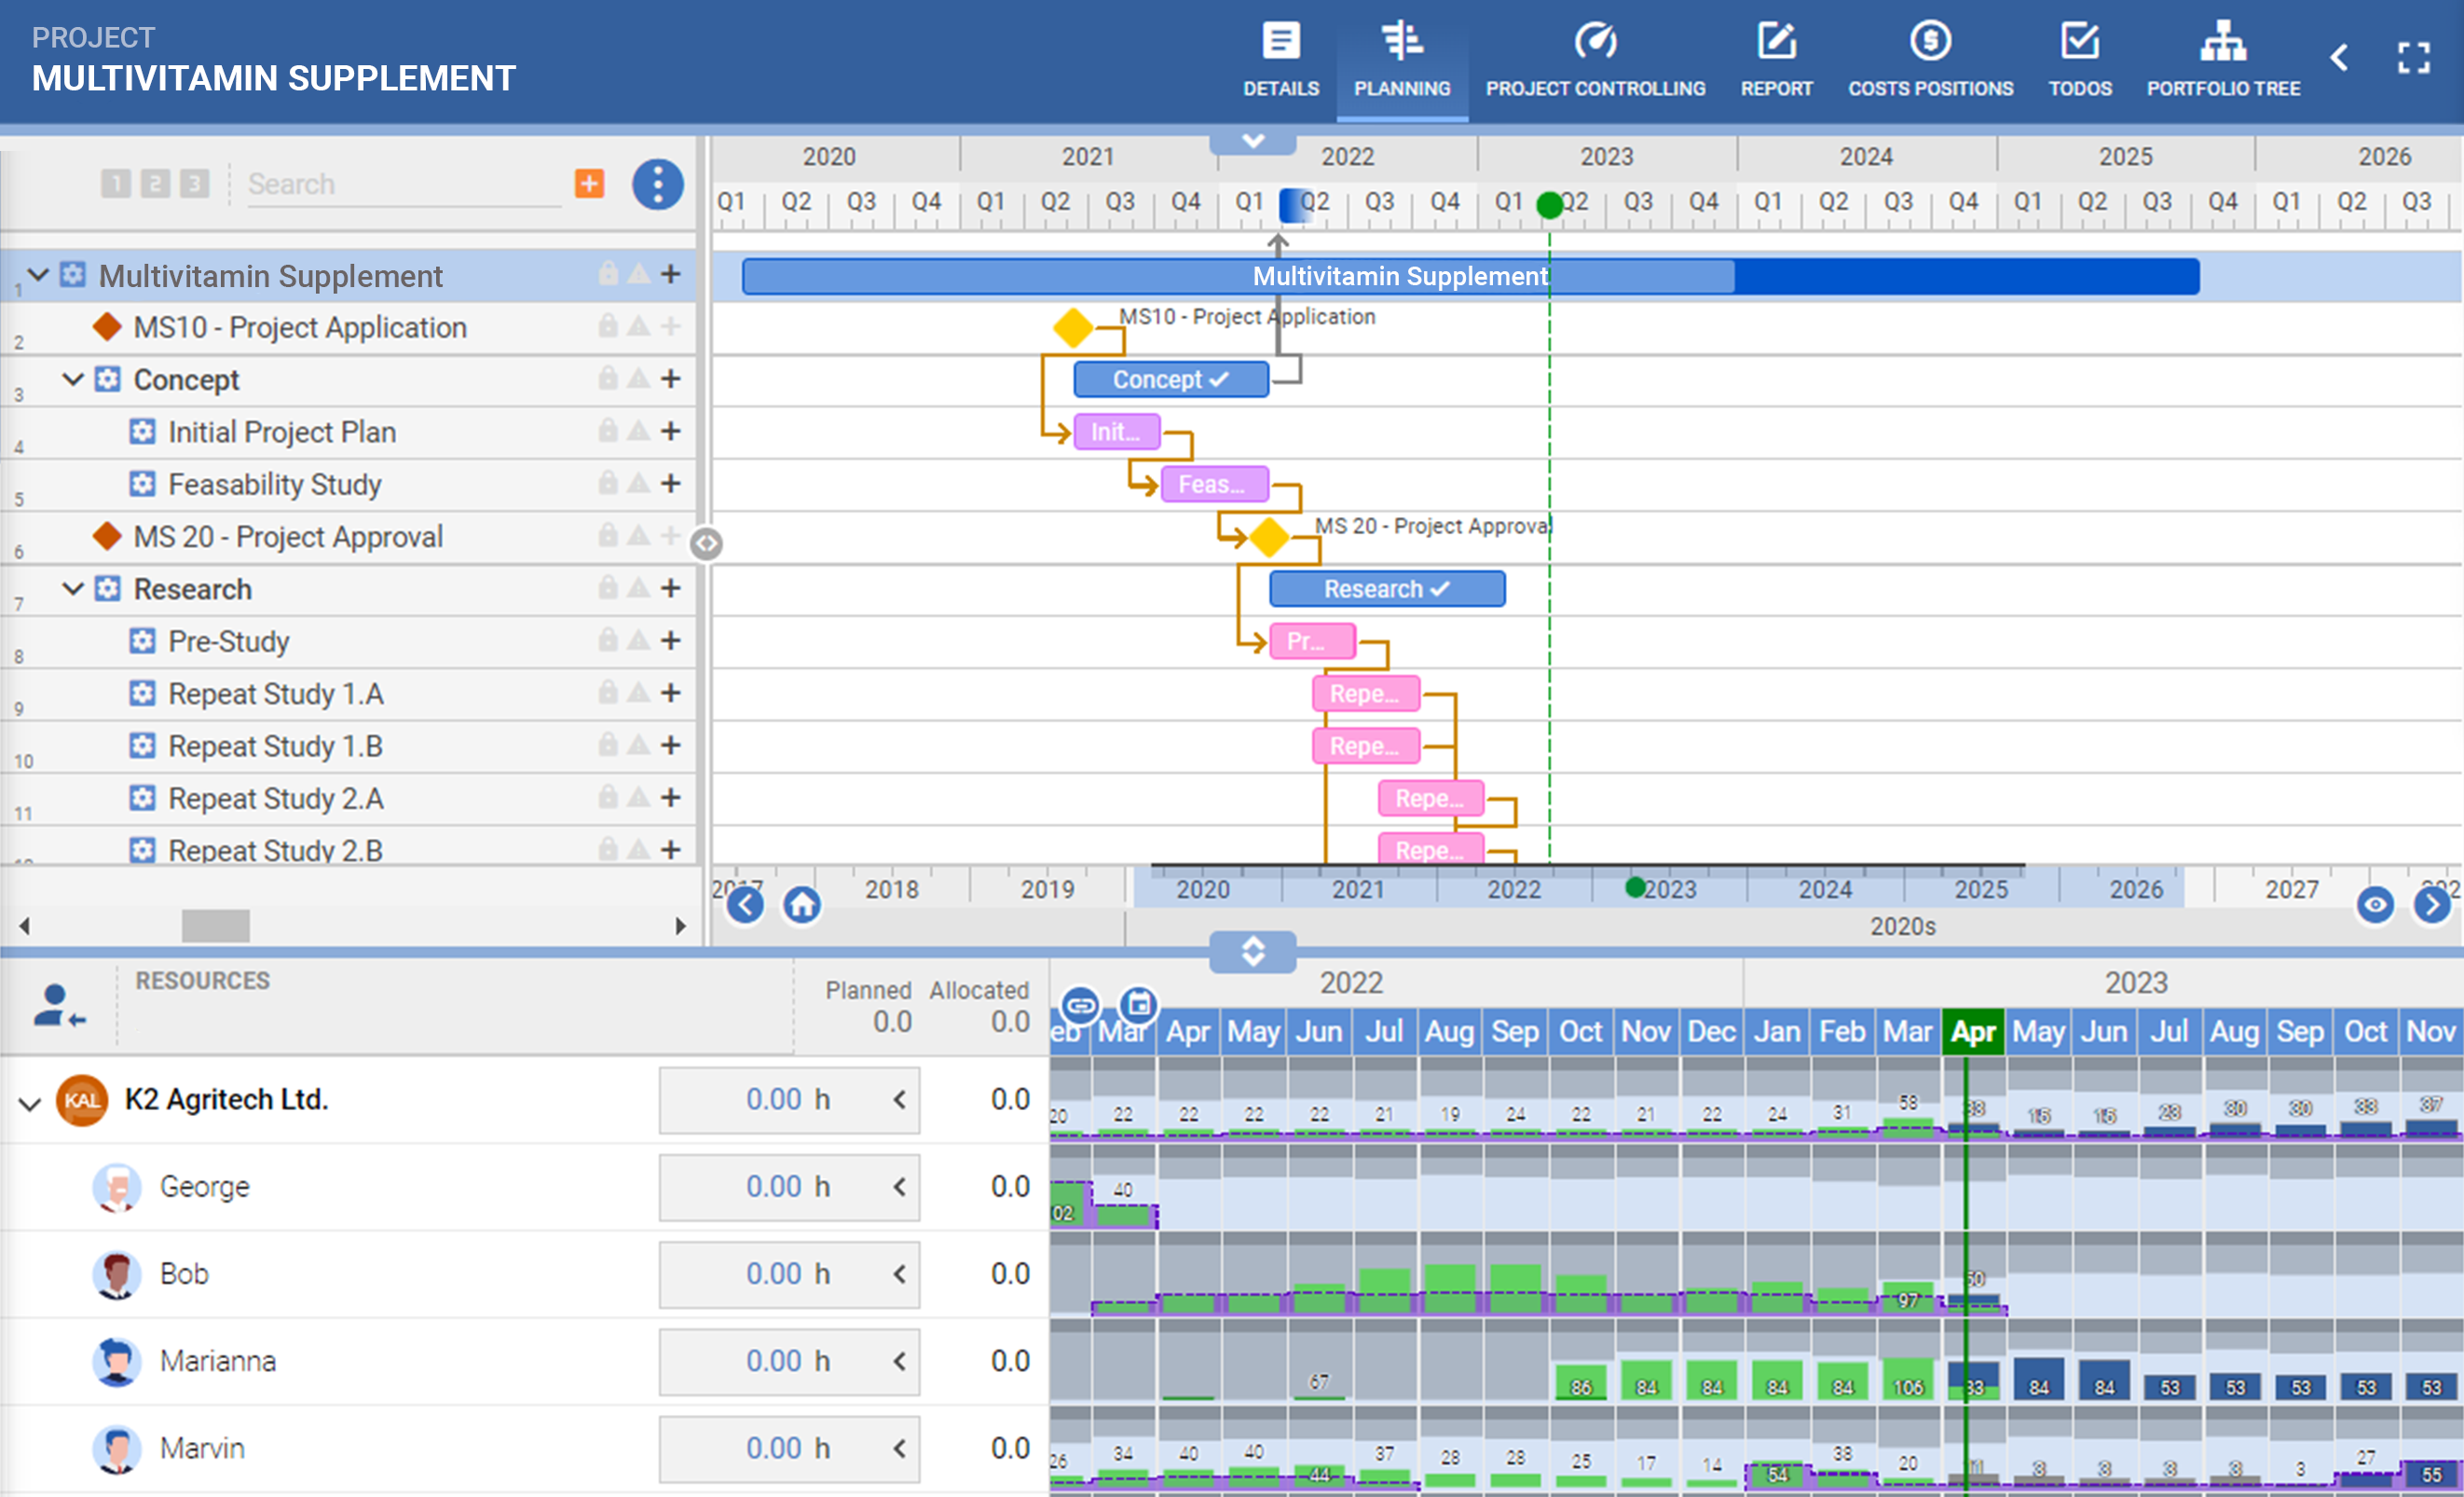Open the three-dot options menu
The width and height of the screenshot is (2464, 1497).
tap(657, 184)
